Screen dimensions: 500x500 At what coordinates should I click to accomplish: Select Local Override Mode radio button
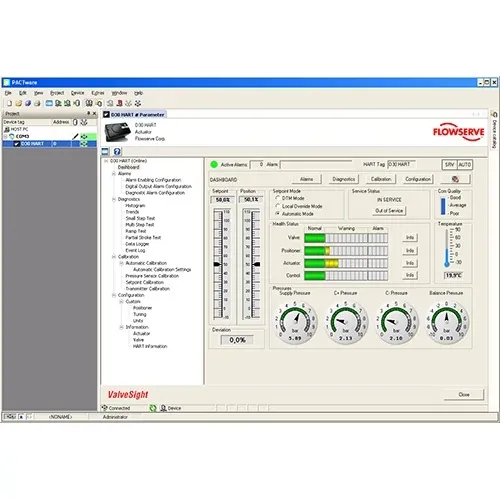(x=277, y=206)
